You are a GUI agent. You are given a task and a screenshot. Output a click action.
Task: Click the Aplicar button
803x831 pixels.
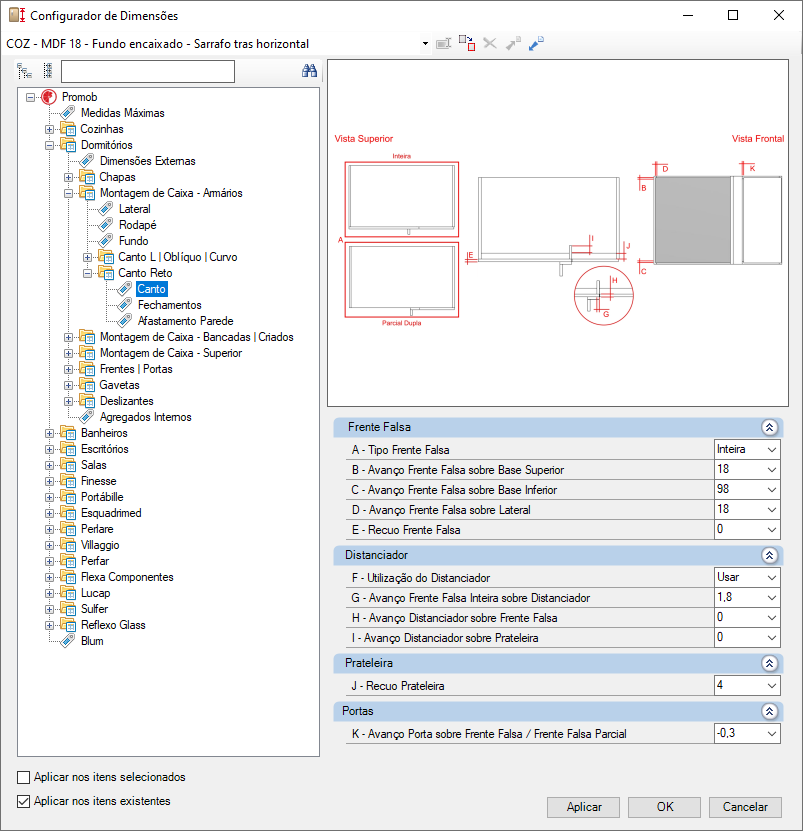pos(584,807)
